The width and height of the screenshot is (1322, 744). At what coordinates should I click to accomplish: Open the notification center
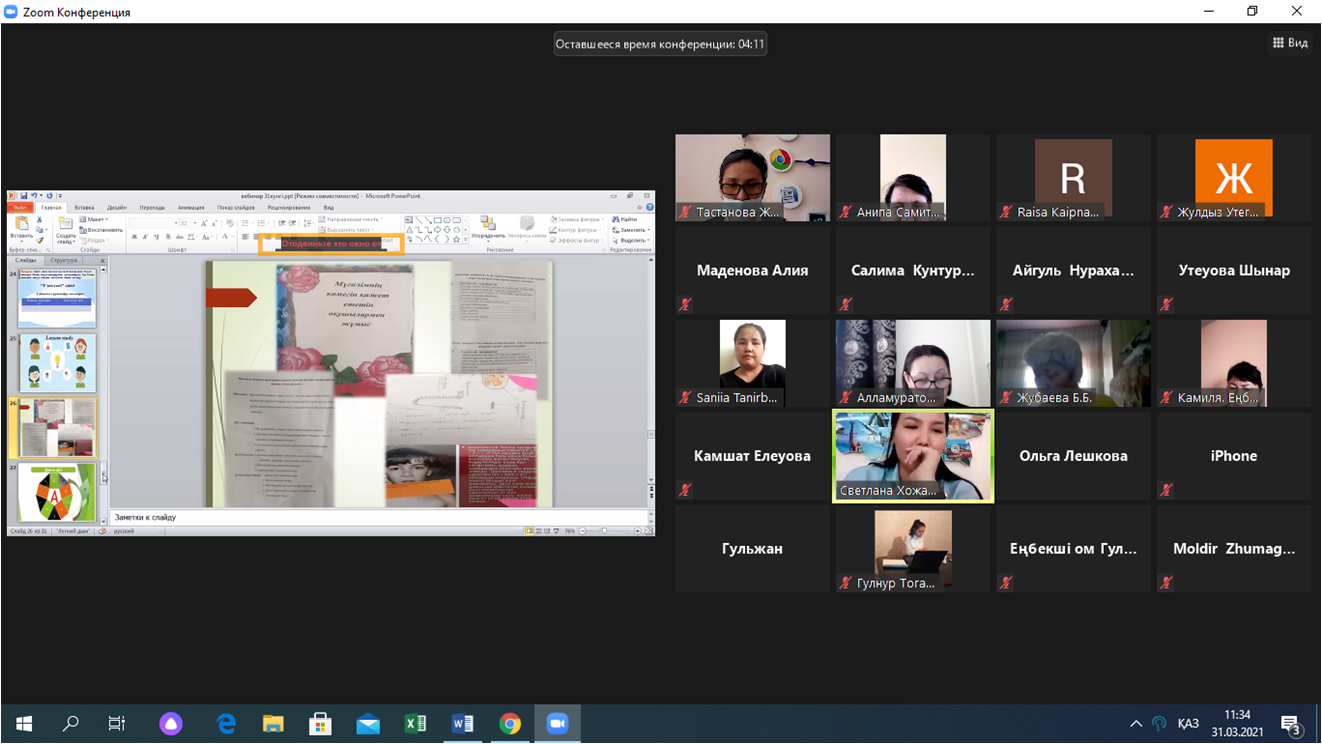[1291, 724]
